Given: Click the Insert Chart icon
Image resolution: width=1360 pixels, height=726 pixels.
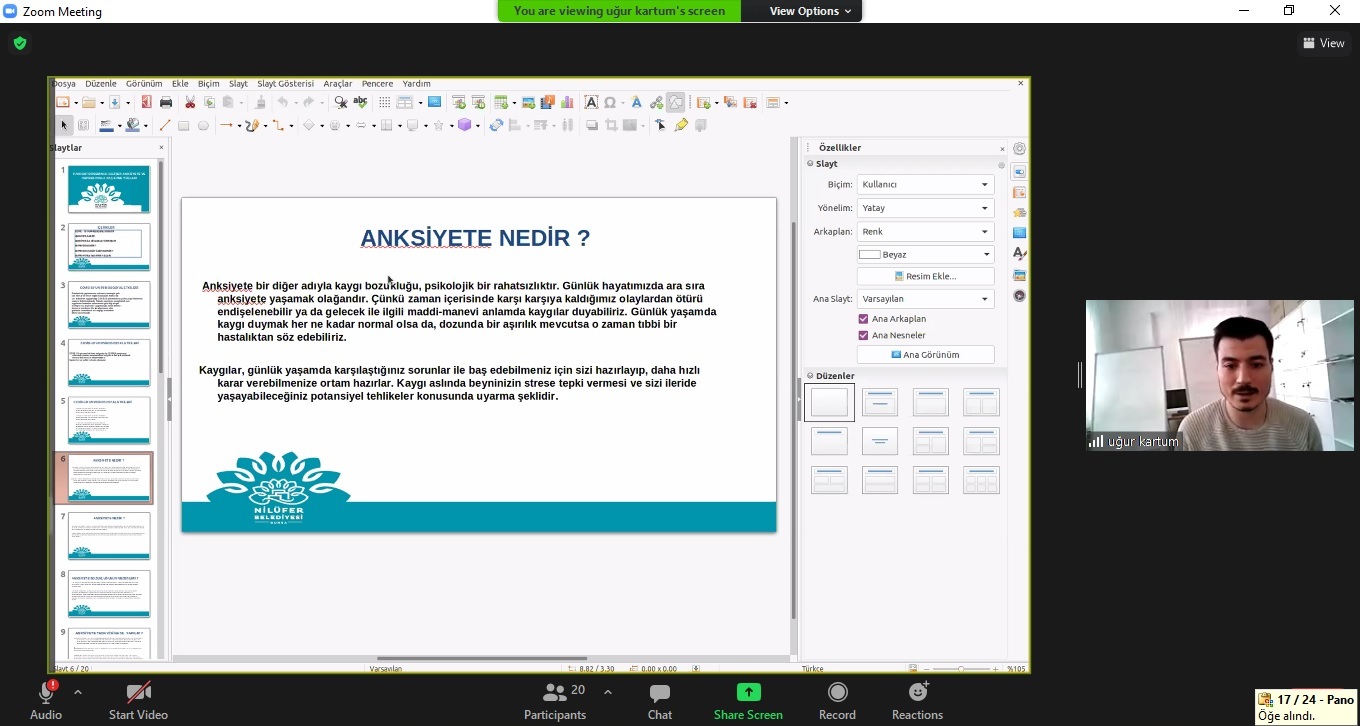Looking at the screenshot, I should tap(567, 102).
